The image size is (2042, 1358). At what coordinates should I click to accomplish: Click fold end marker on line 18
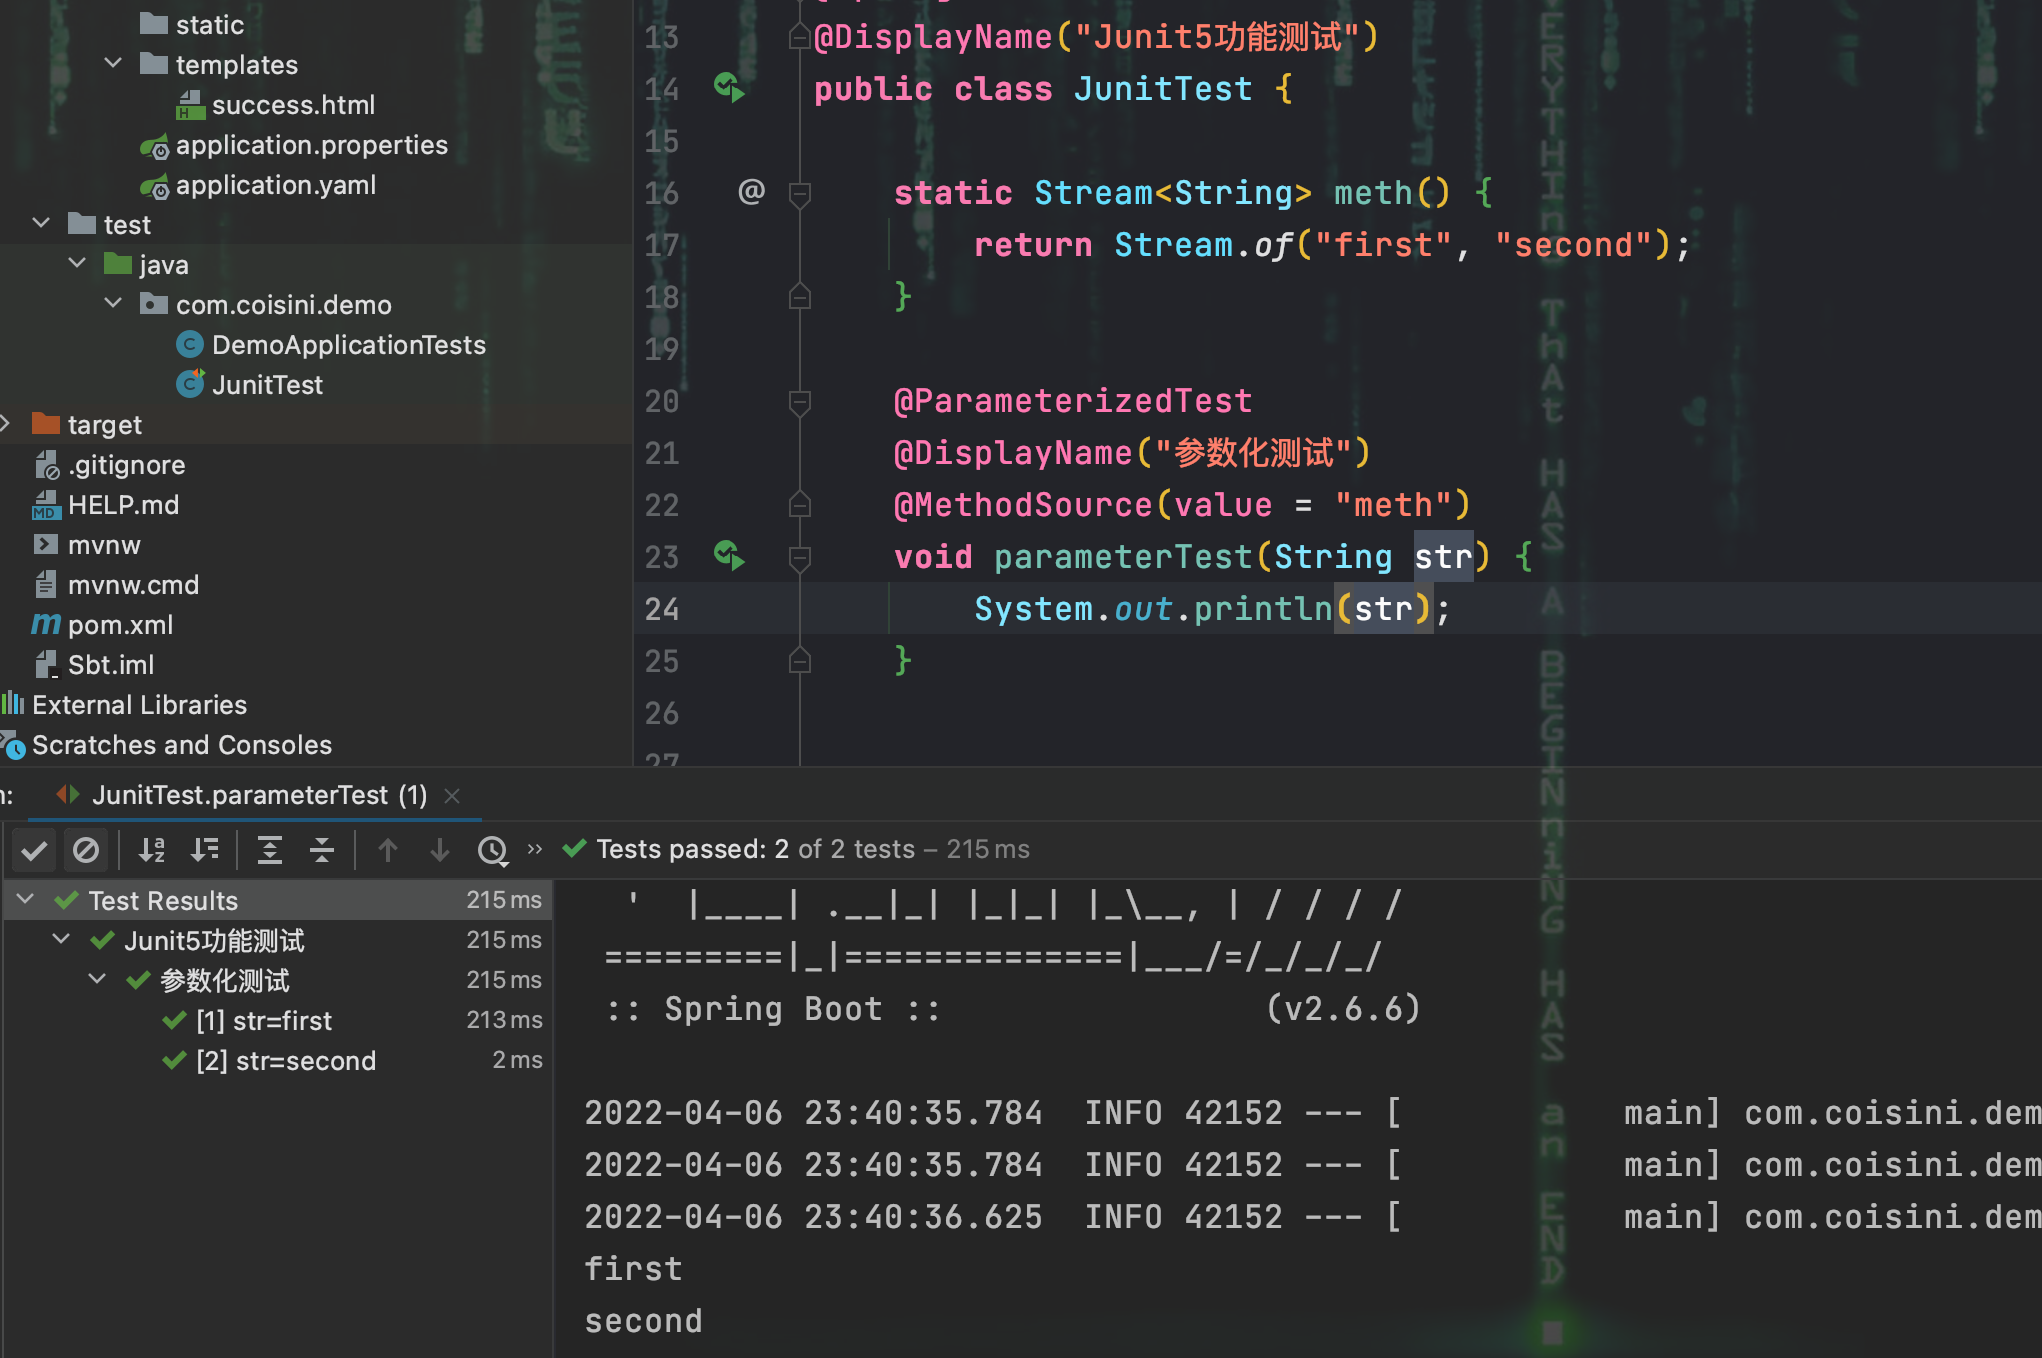(799, 297)
